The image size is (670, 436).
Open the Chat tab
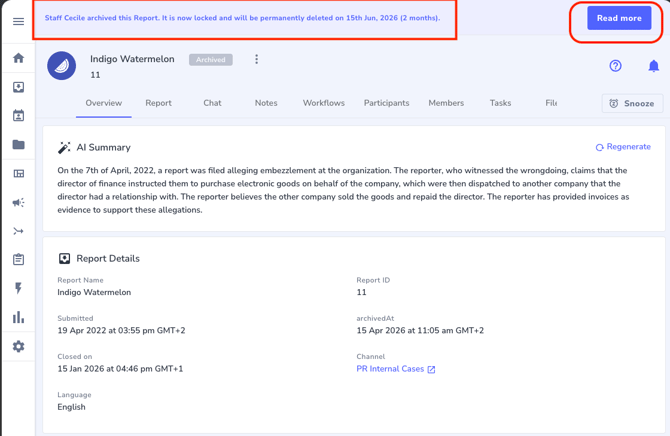[x=212, y=103]
